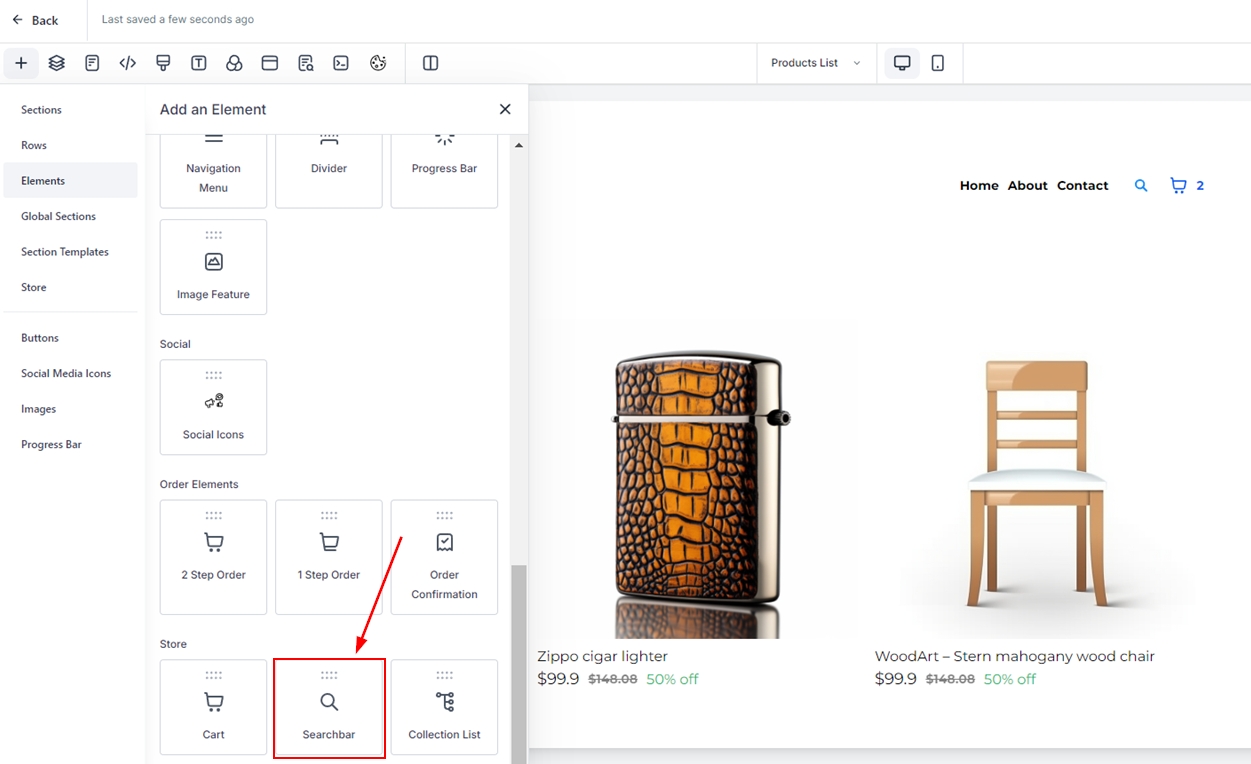
Task: Open Section Templates in left sidebar
Action: (64, 252)
